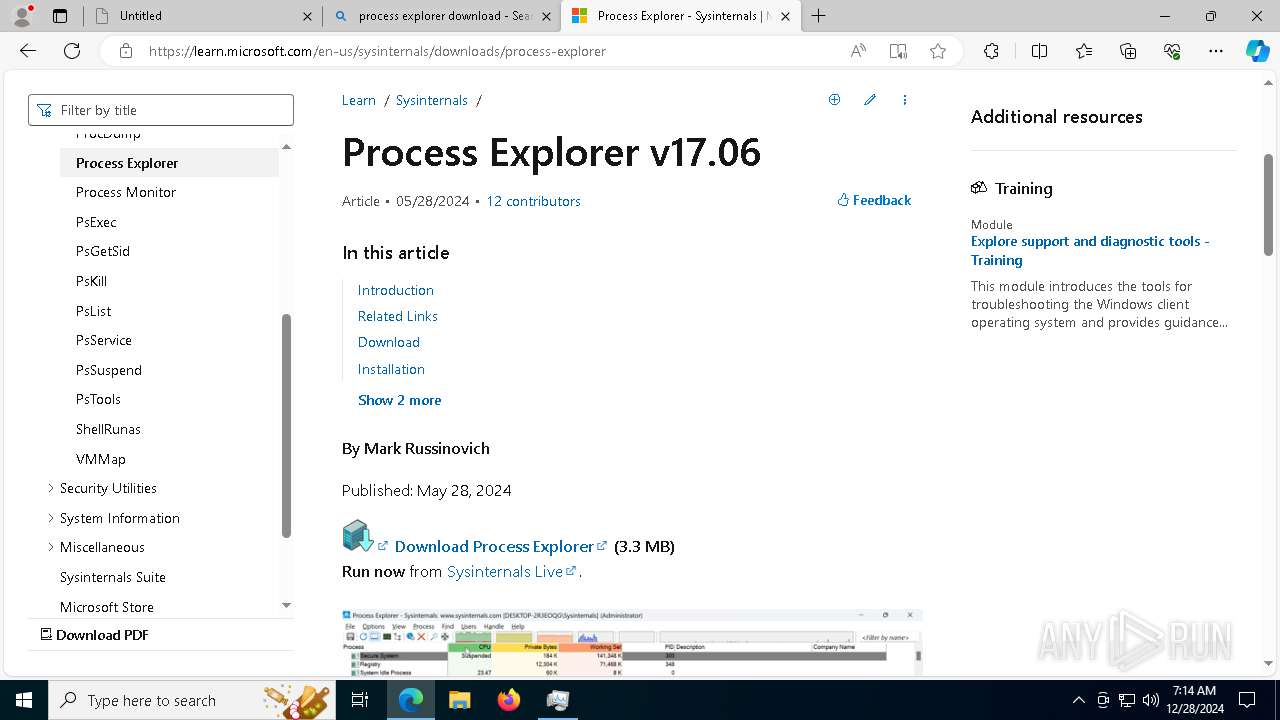Image resolution: width=1280 pixels, height=720 pixels.
Task: Close the Untitled tab
Action: pyautogui.click(x=307, y=16)
